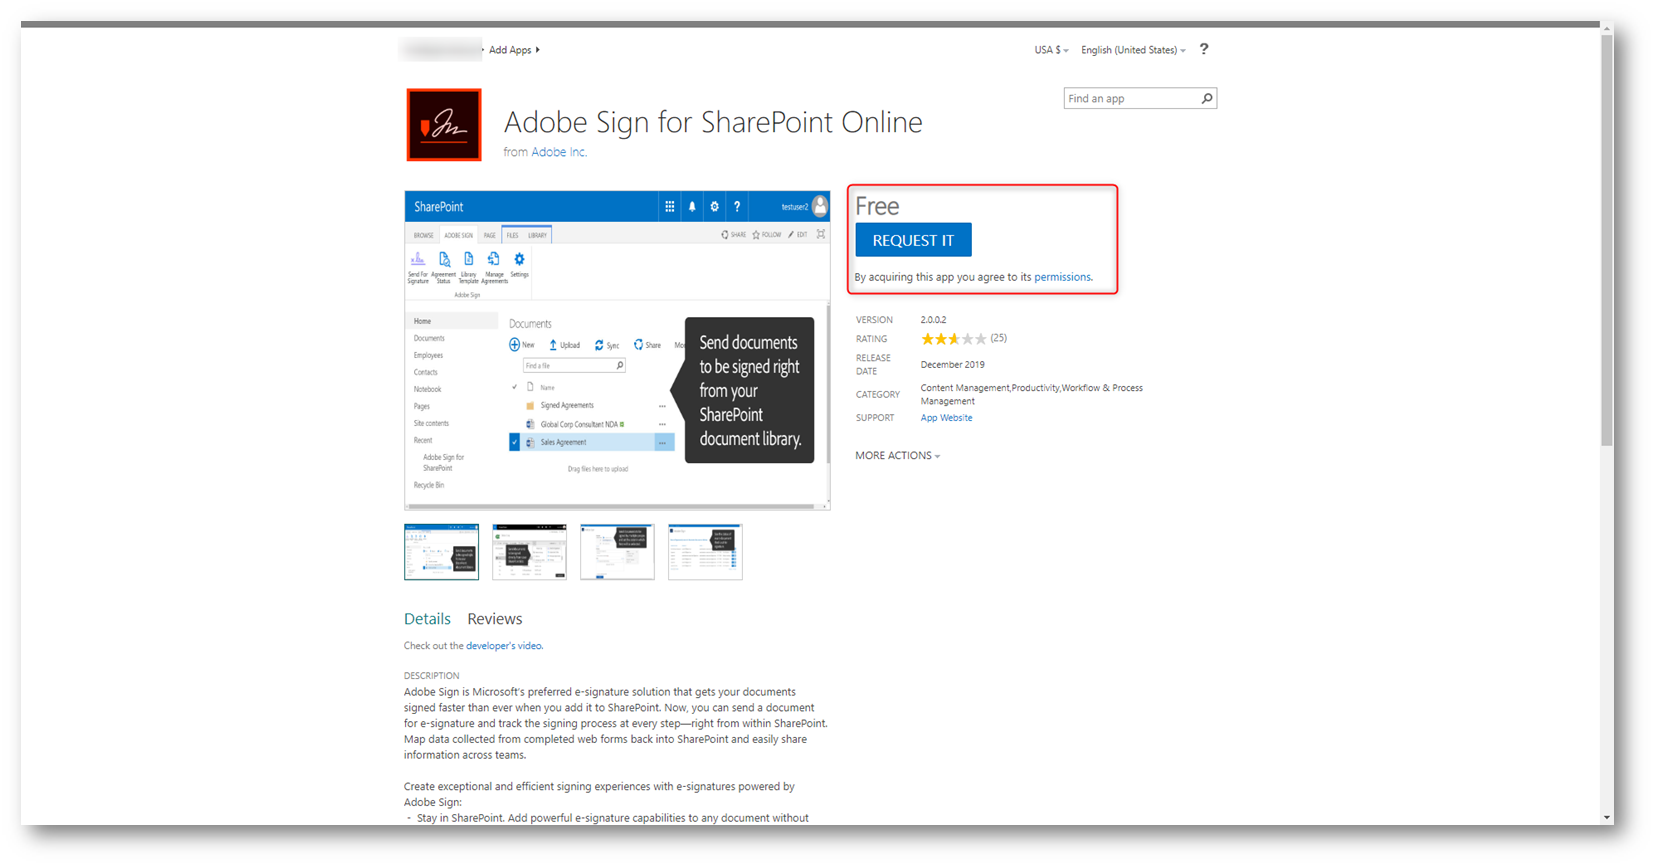Open the App Website support link
The height and width of the screenshot is (867, 1656).
tap(946, 418)
